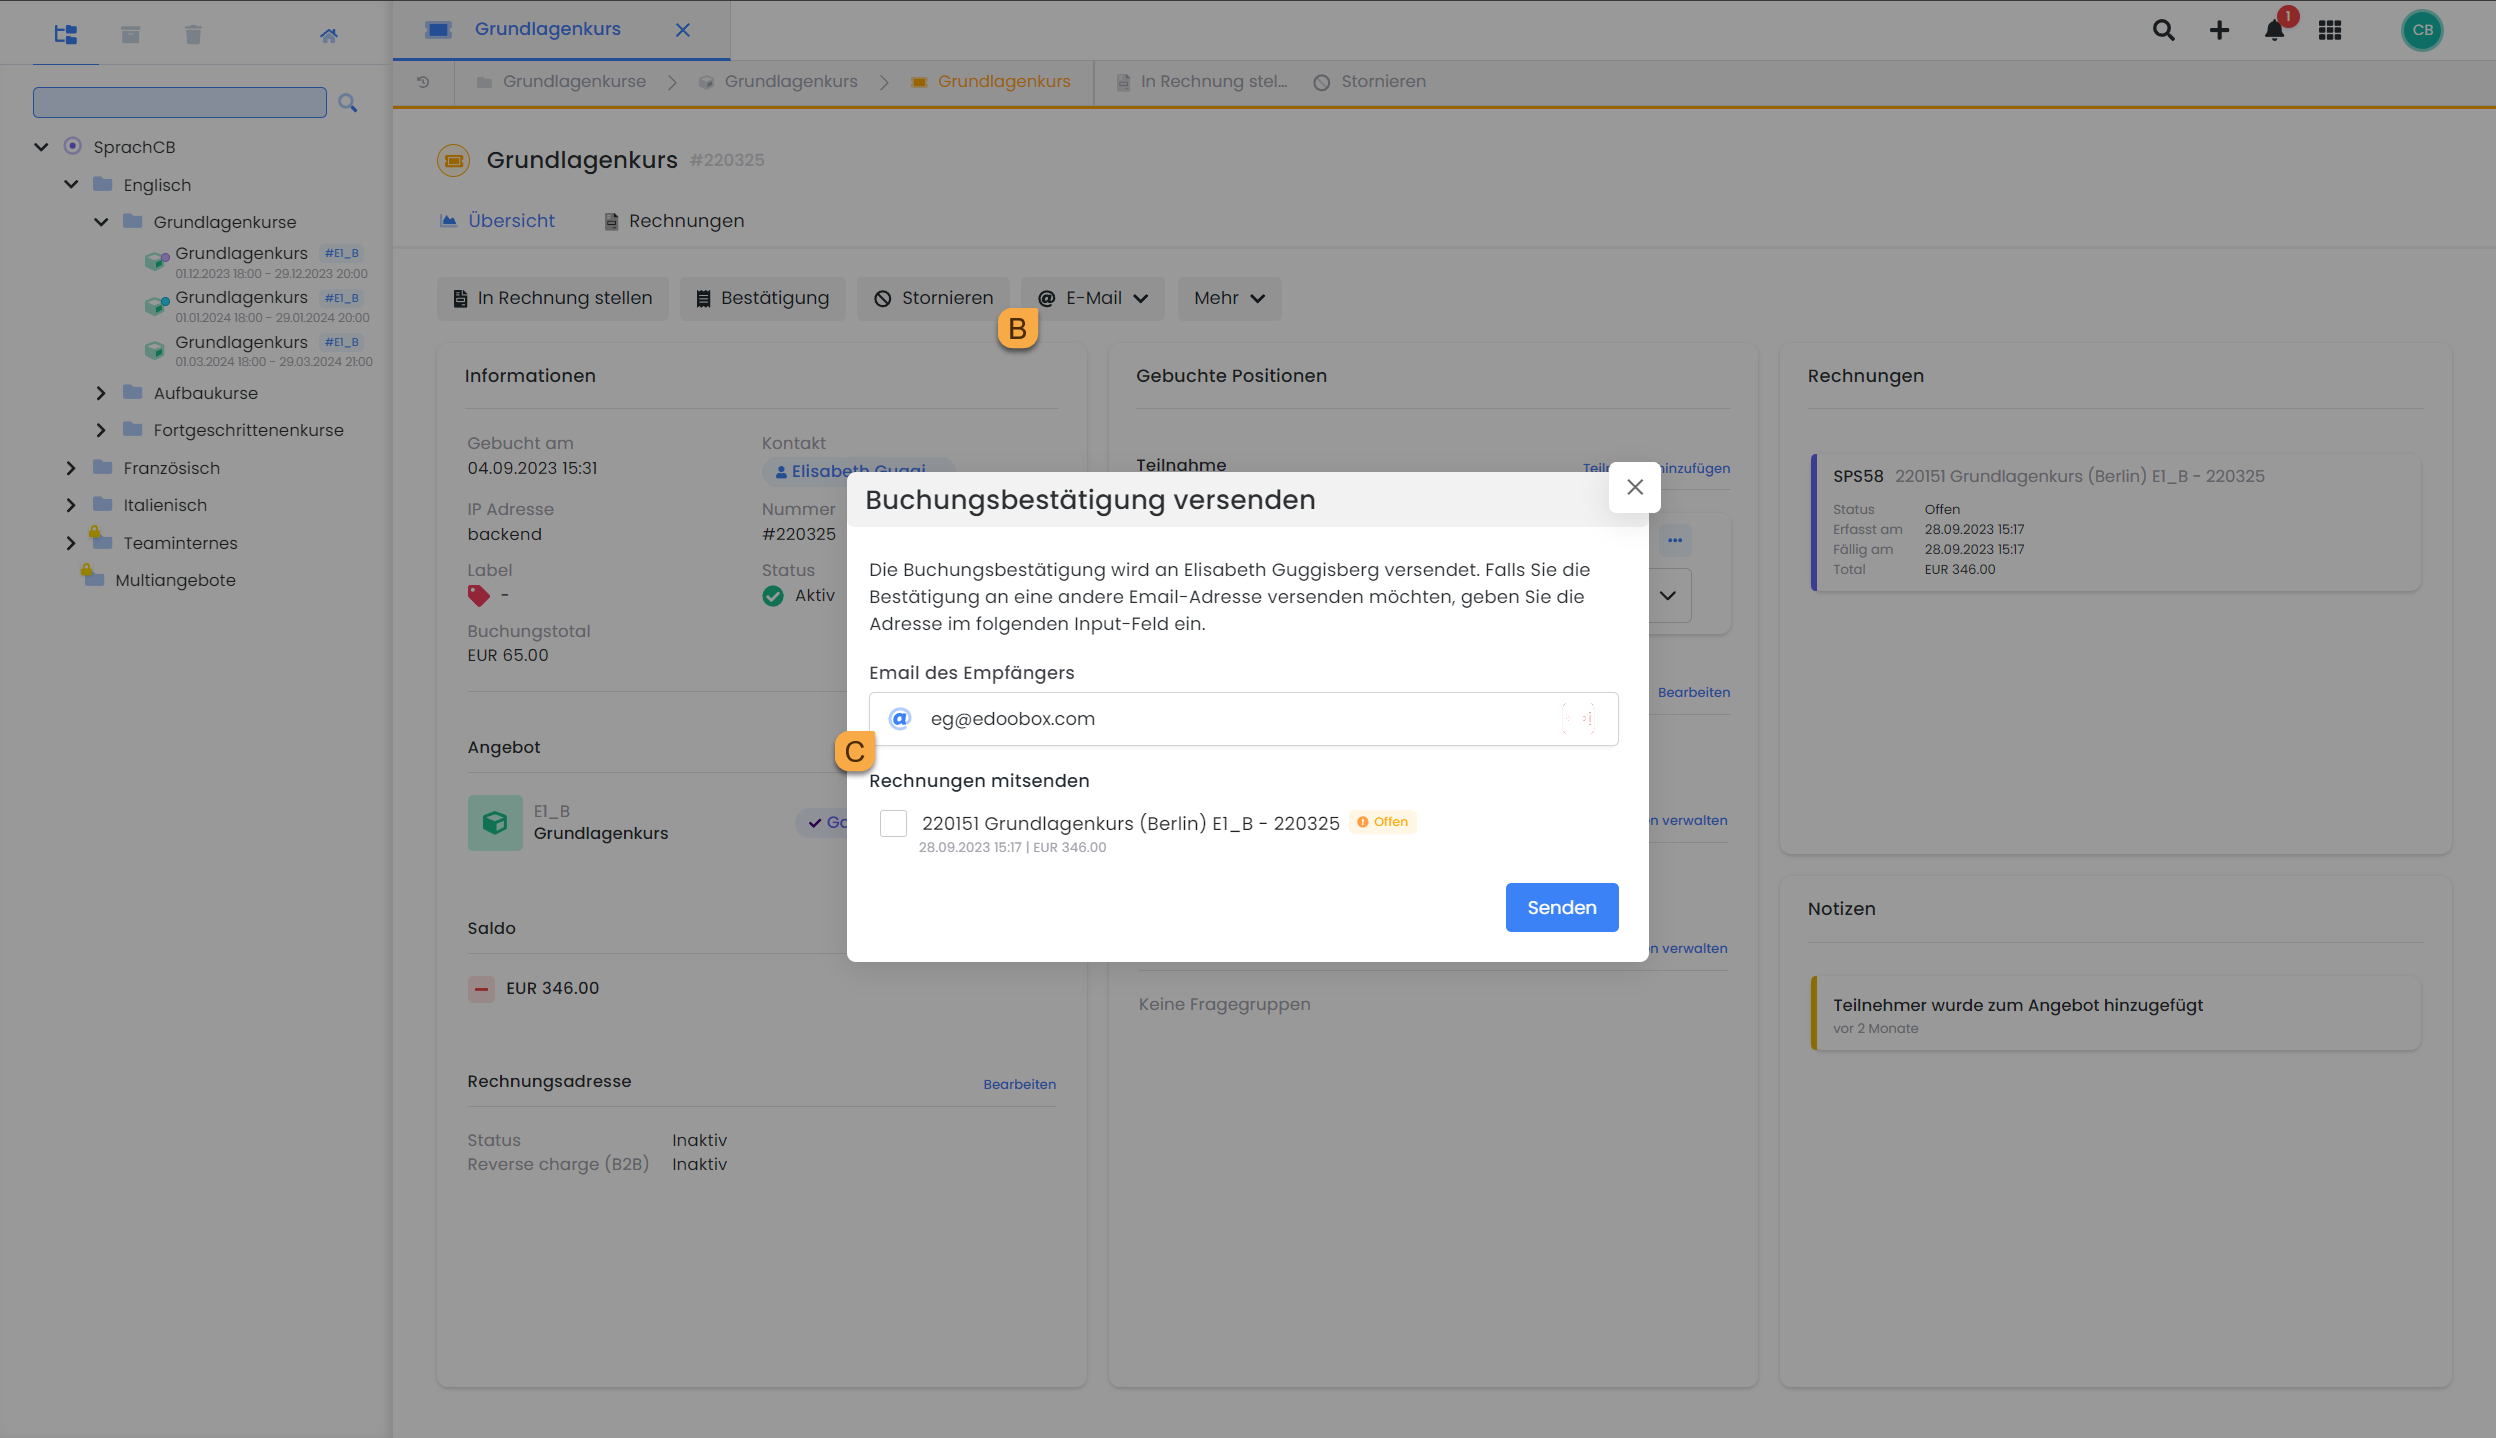2496x1438 pixels.
Task: Click the plus add-new icon
Action: (x=2219, y=30)
